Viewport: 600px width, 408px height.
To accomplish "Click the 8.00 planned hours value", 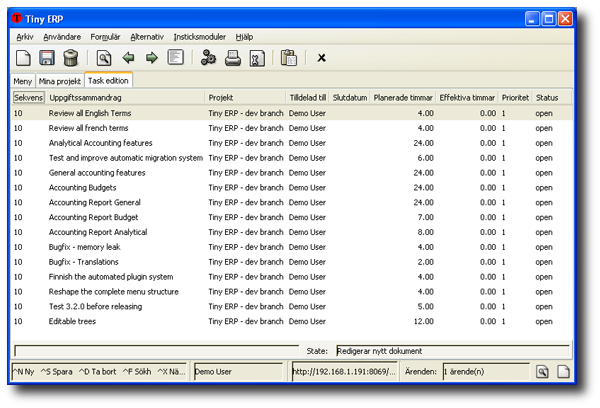I will [x=426, y=232].
